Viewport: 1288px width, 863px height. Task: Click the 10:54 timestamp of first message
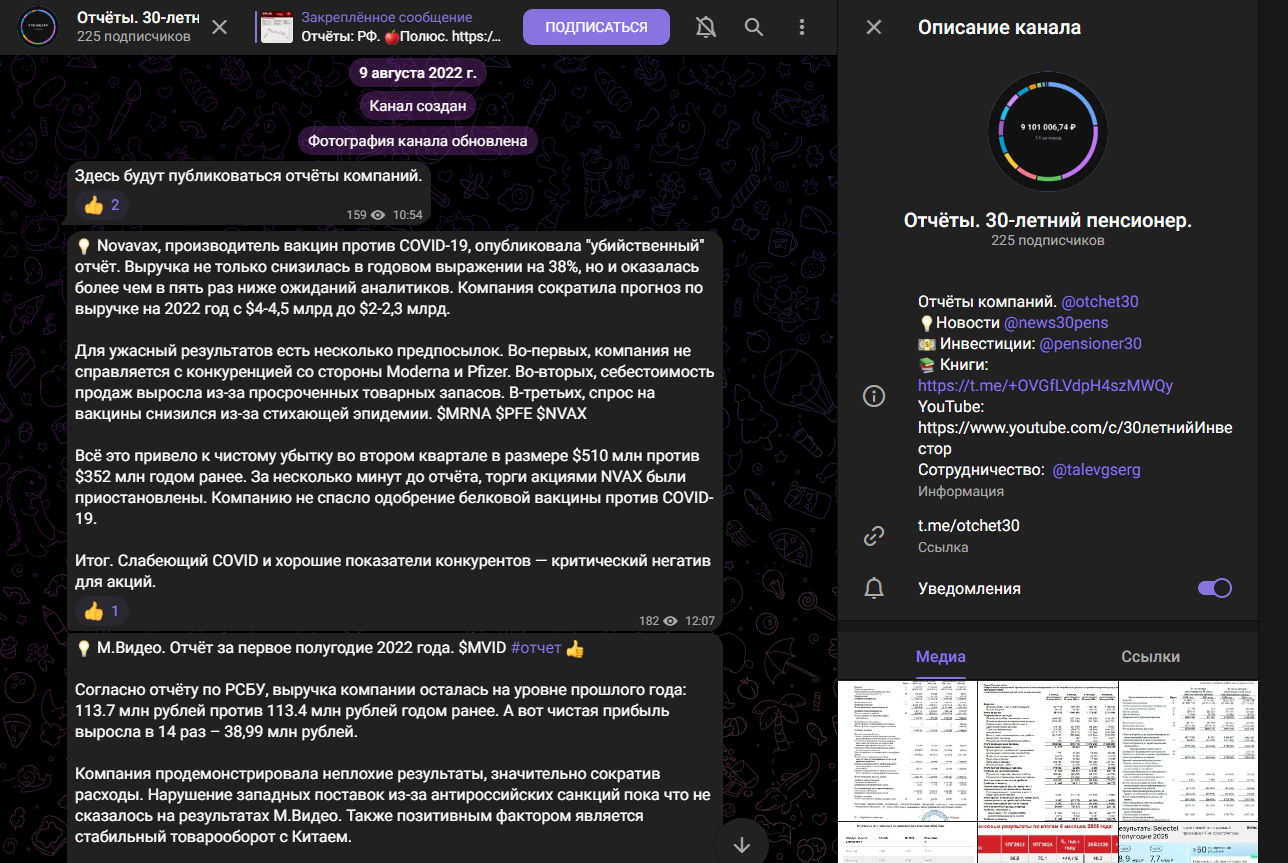pyautogui.click(x=407, y=215)
